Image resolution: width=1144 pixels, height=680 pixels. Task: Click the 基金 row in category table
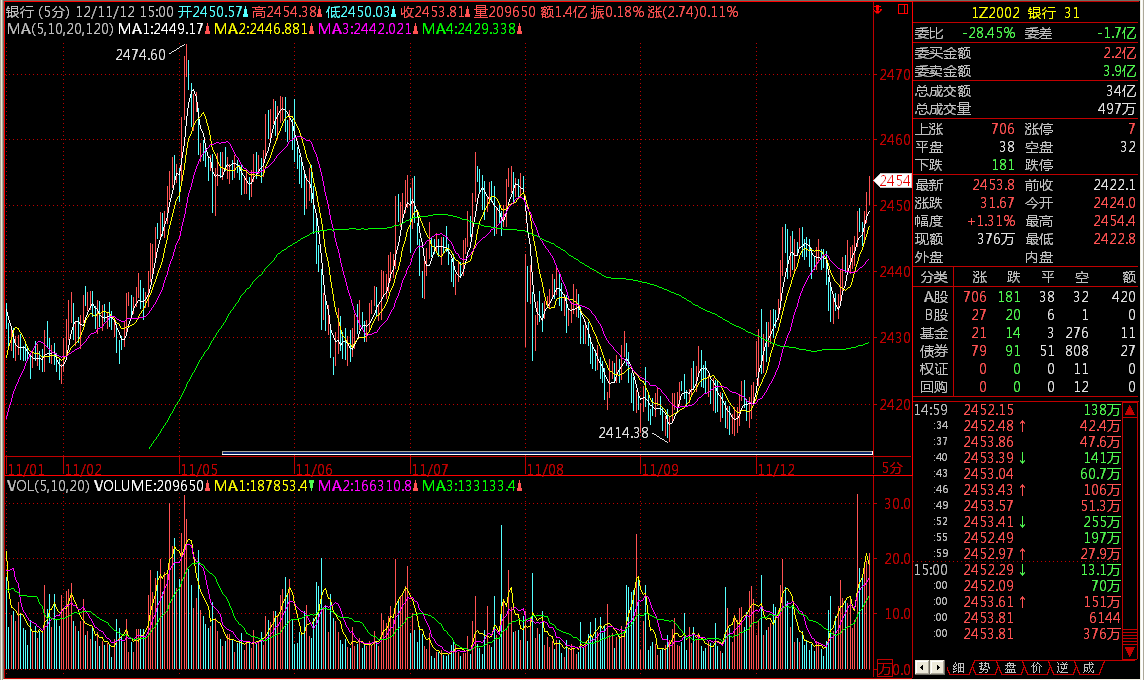(1025, 333)
